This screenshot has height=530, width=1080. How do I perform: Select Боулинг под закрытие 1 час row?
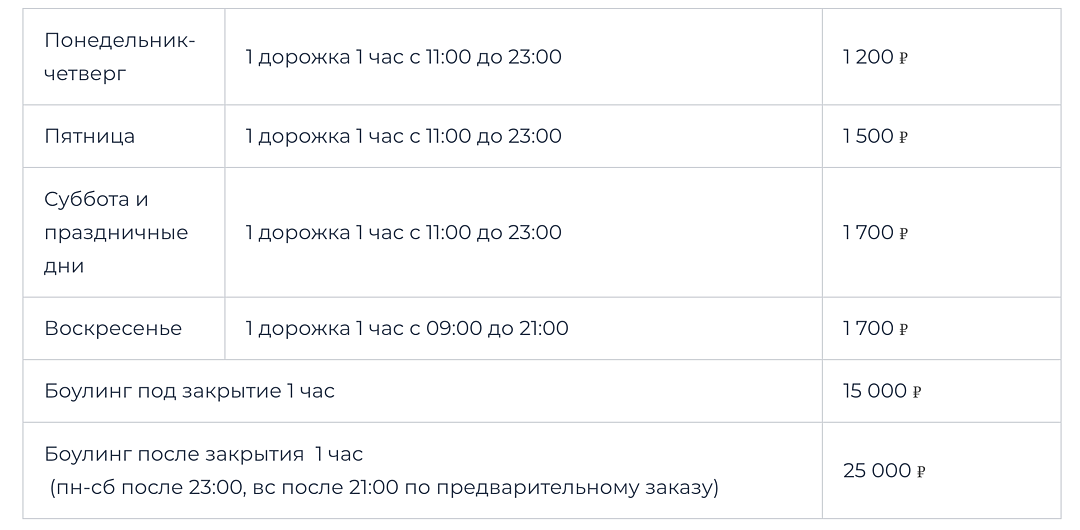coord(190,391)
